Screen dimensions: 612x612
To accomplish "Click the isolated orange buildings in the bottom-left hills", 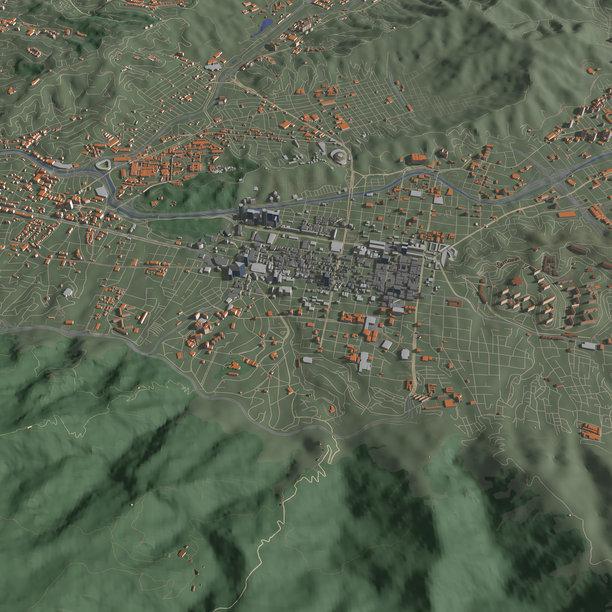I will [184, 551].
